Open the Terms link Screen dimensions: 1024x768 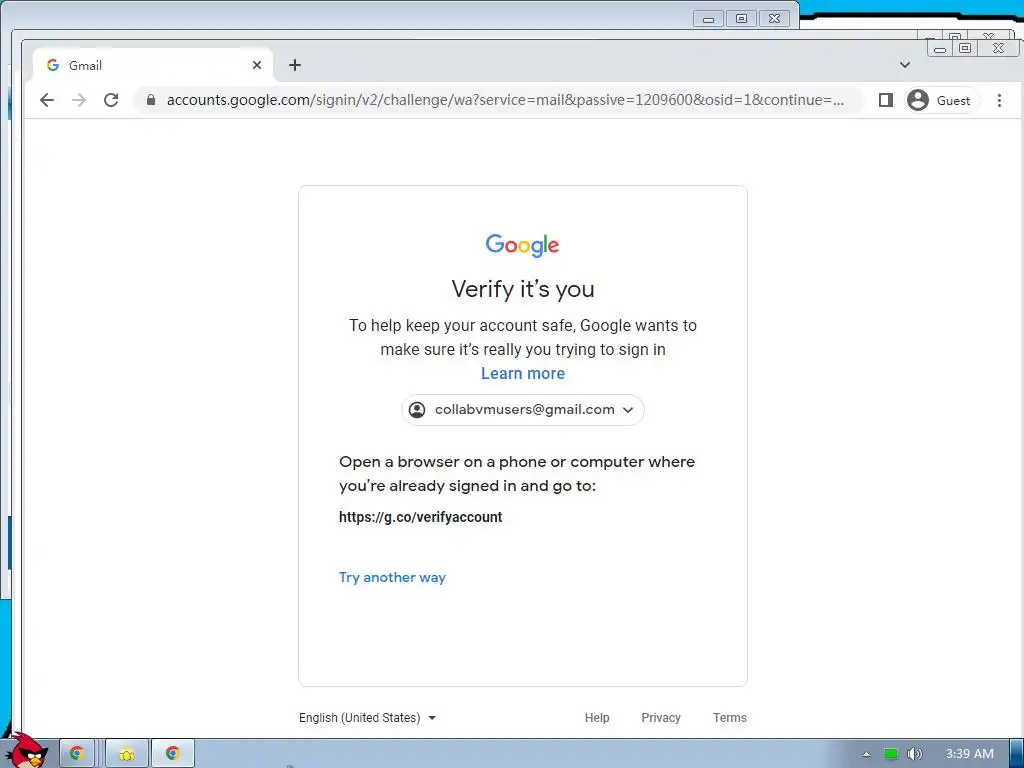pyautogui.click(x=729, y=718)
